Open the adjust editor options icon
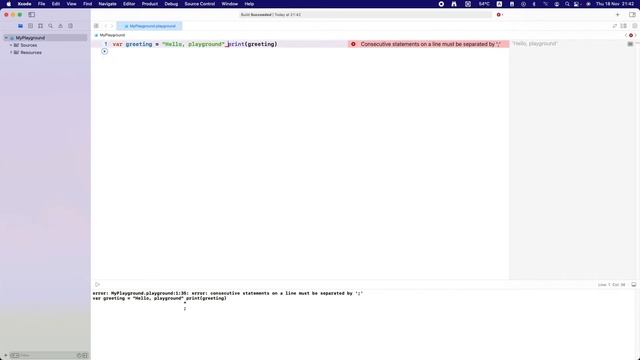 pyautogui.click(x=624, y=26)
